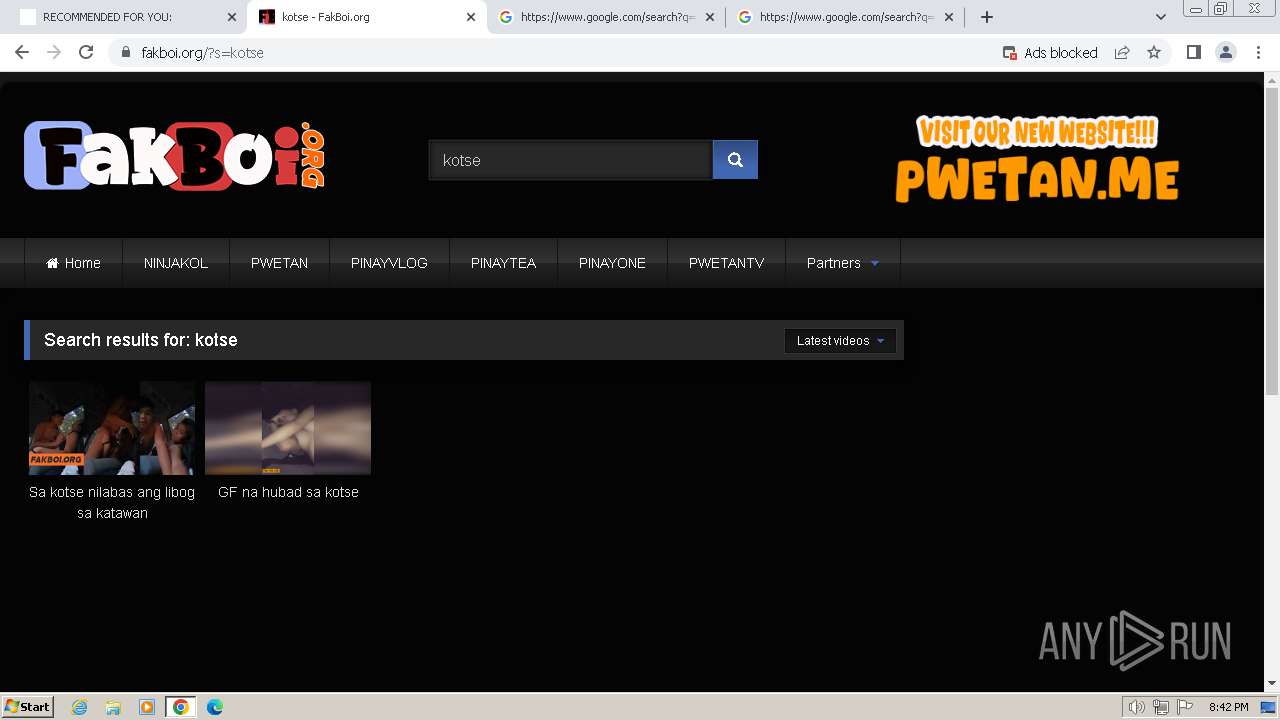Expand the Partners dropdown menu
The image size is (1280, 720).
[843, 263]
